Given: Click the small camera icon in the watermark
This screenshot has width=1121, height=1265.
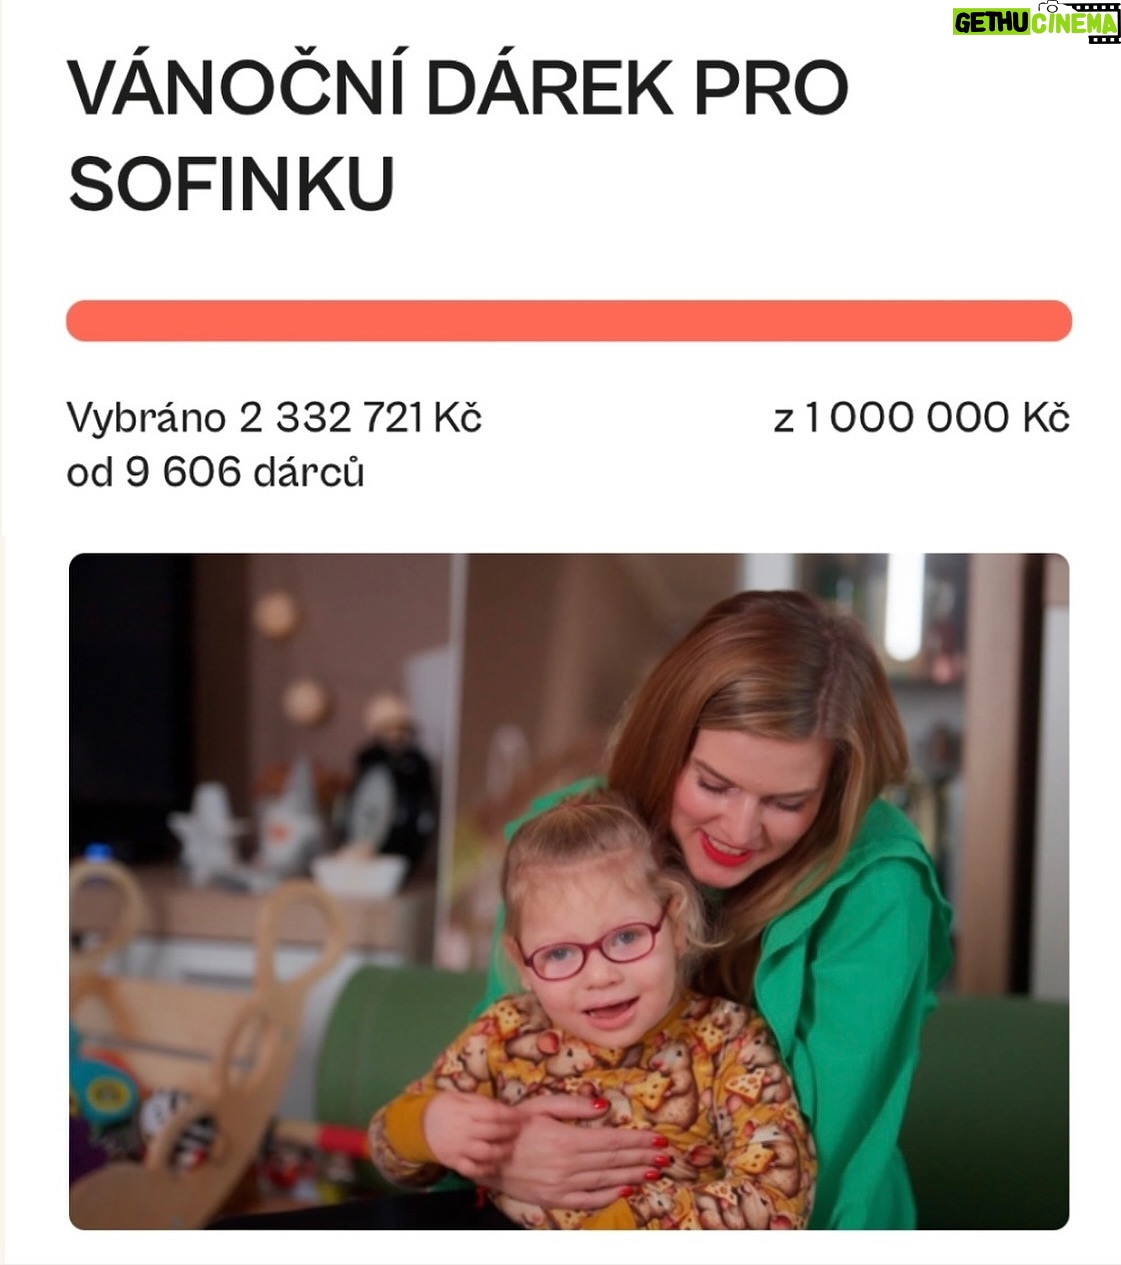Looking at the screenshot, I should [x=1049, y=7].
